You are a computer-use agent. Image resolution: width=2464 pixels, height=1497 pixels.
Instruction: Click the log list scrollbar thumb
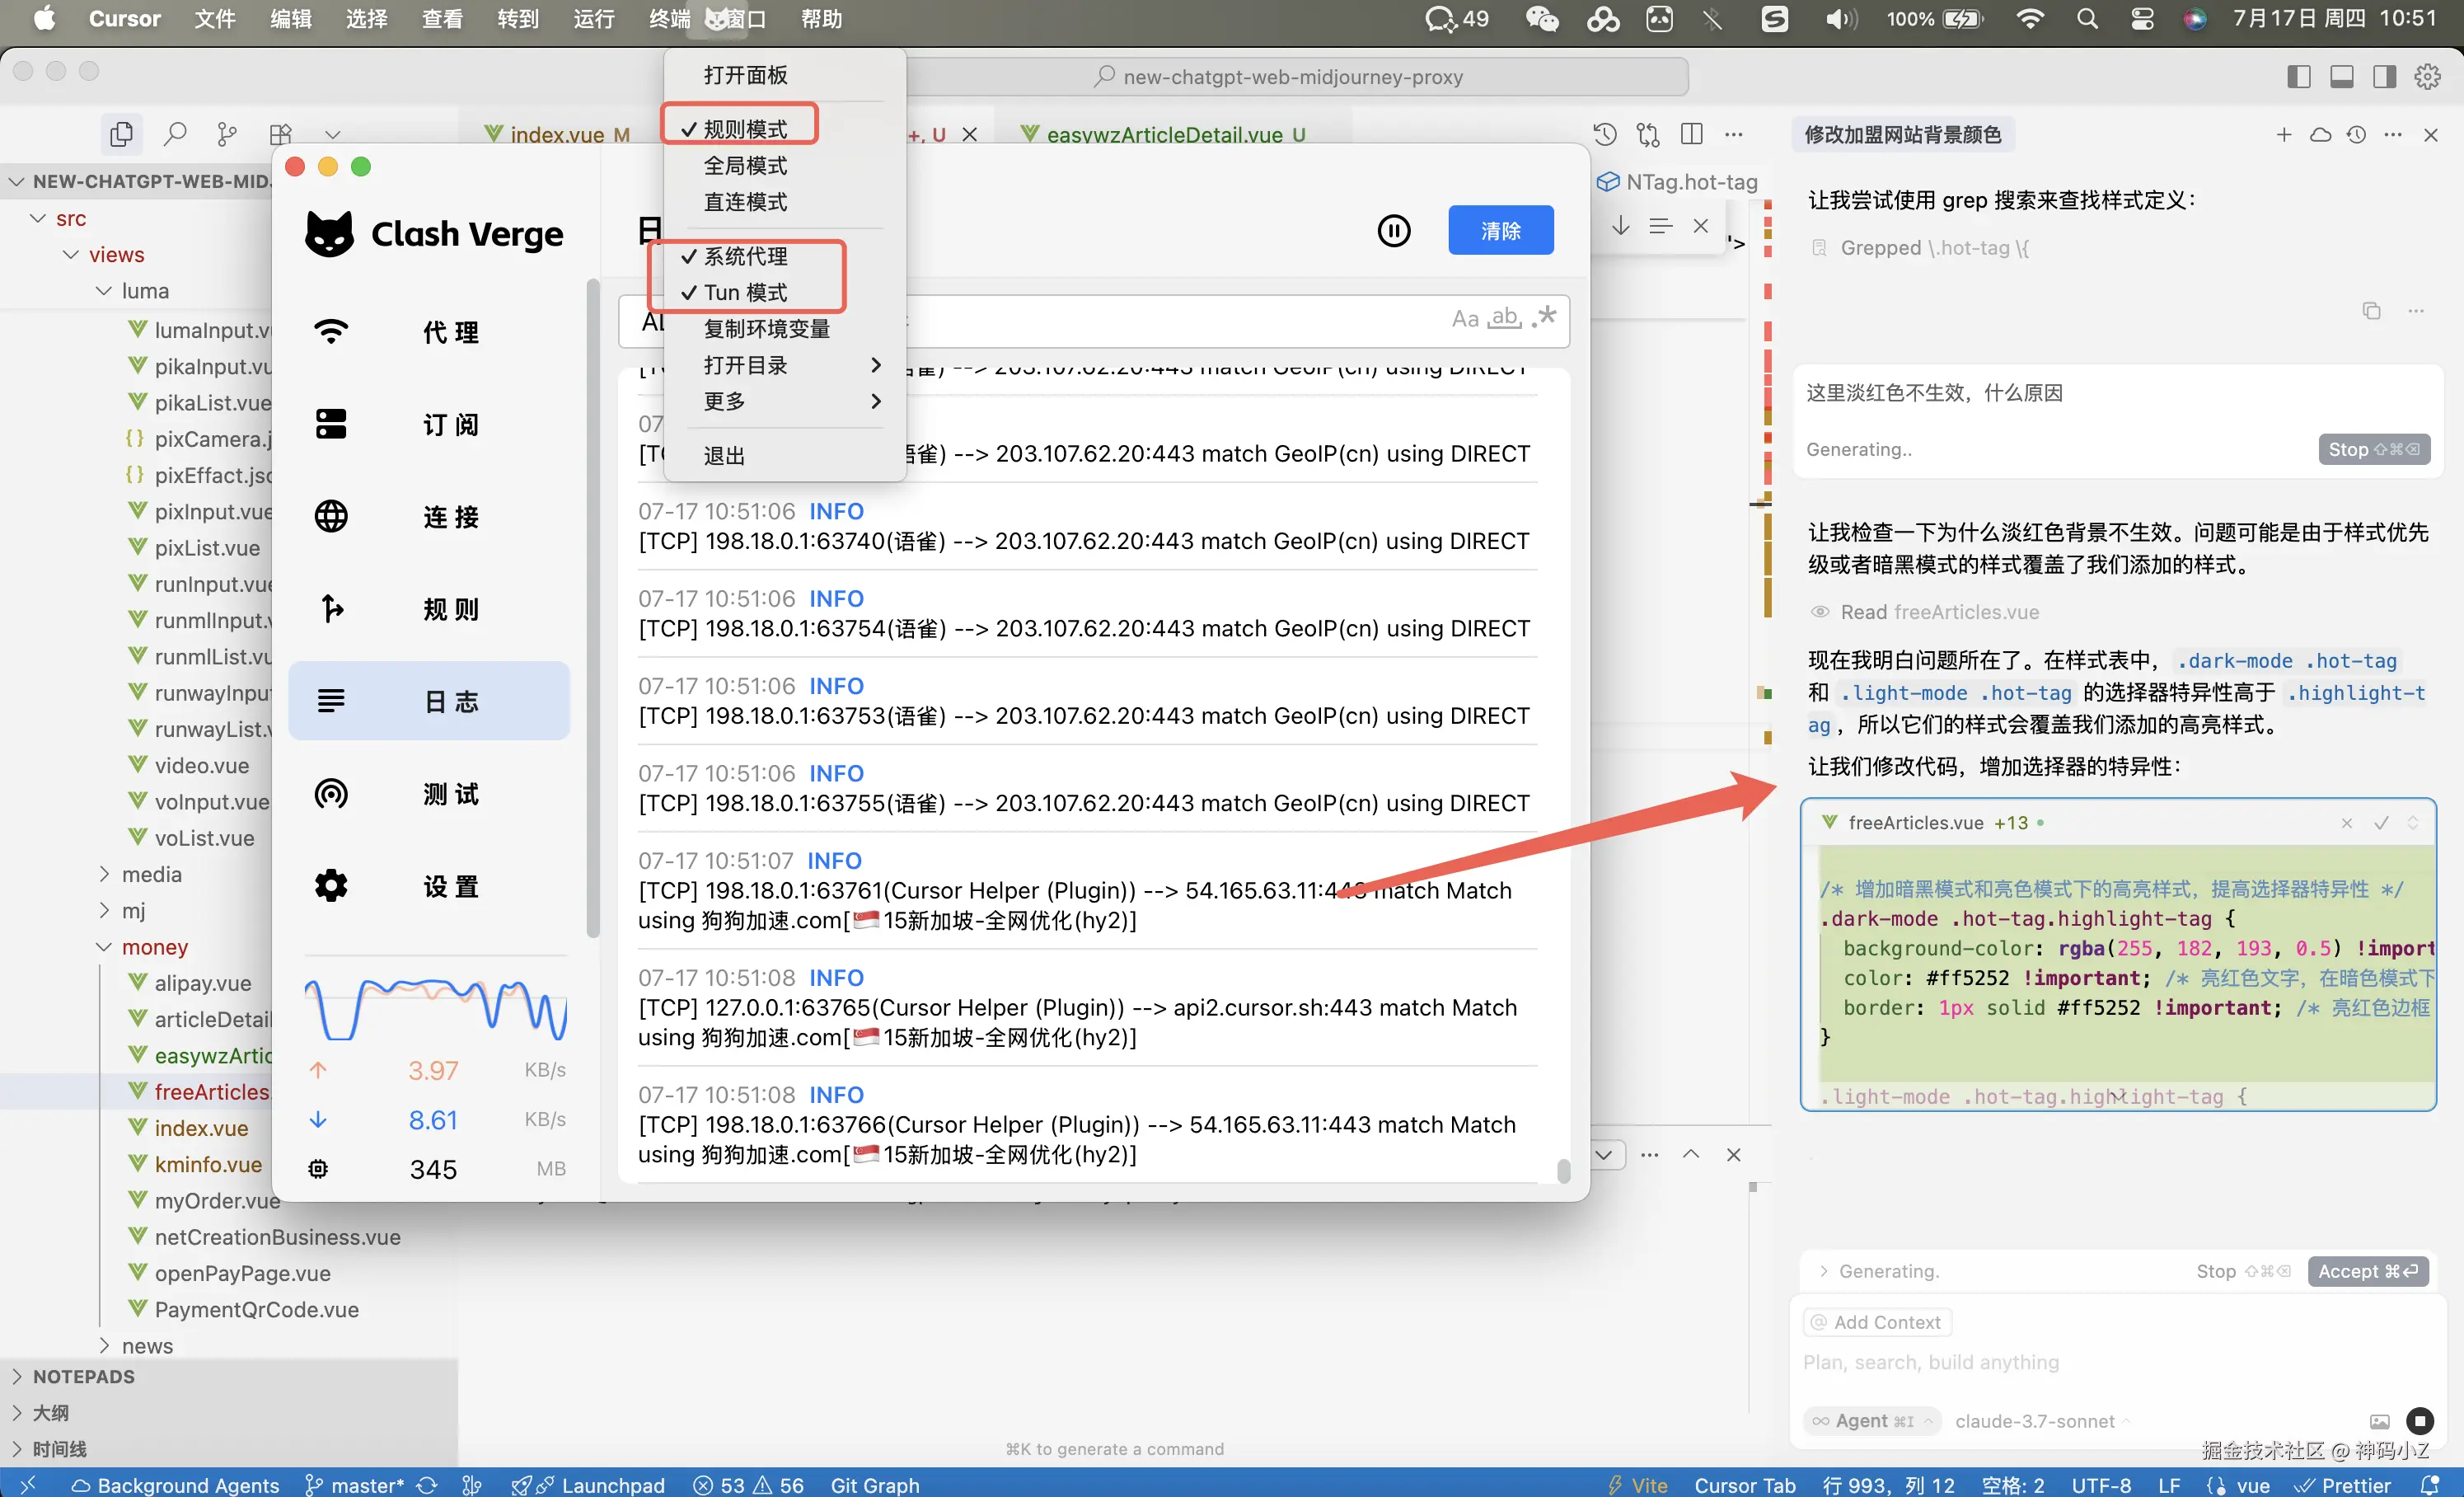click(x=1563, y=1170)
